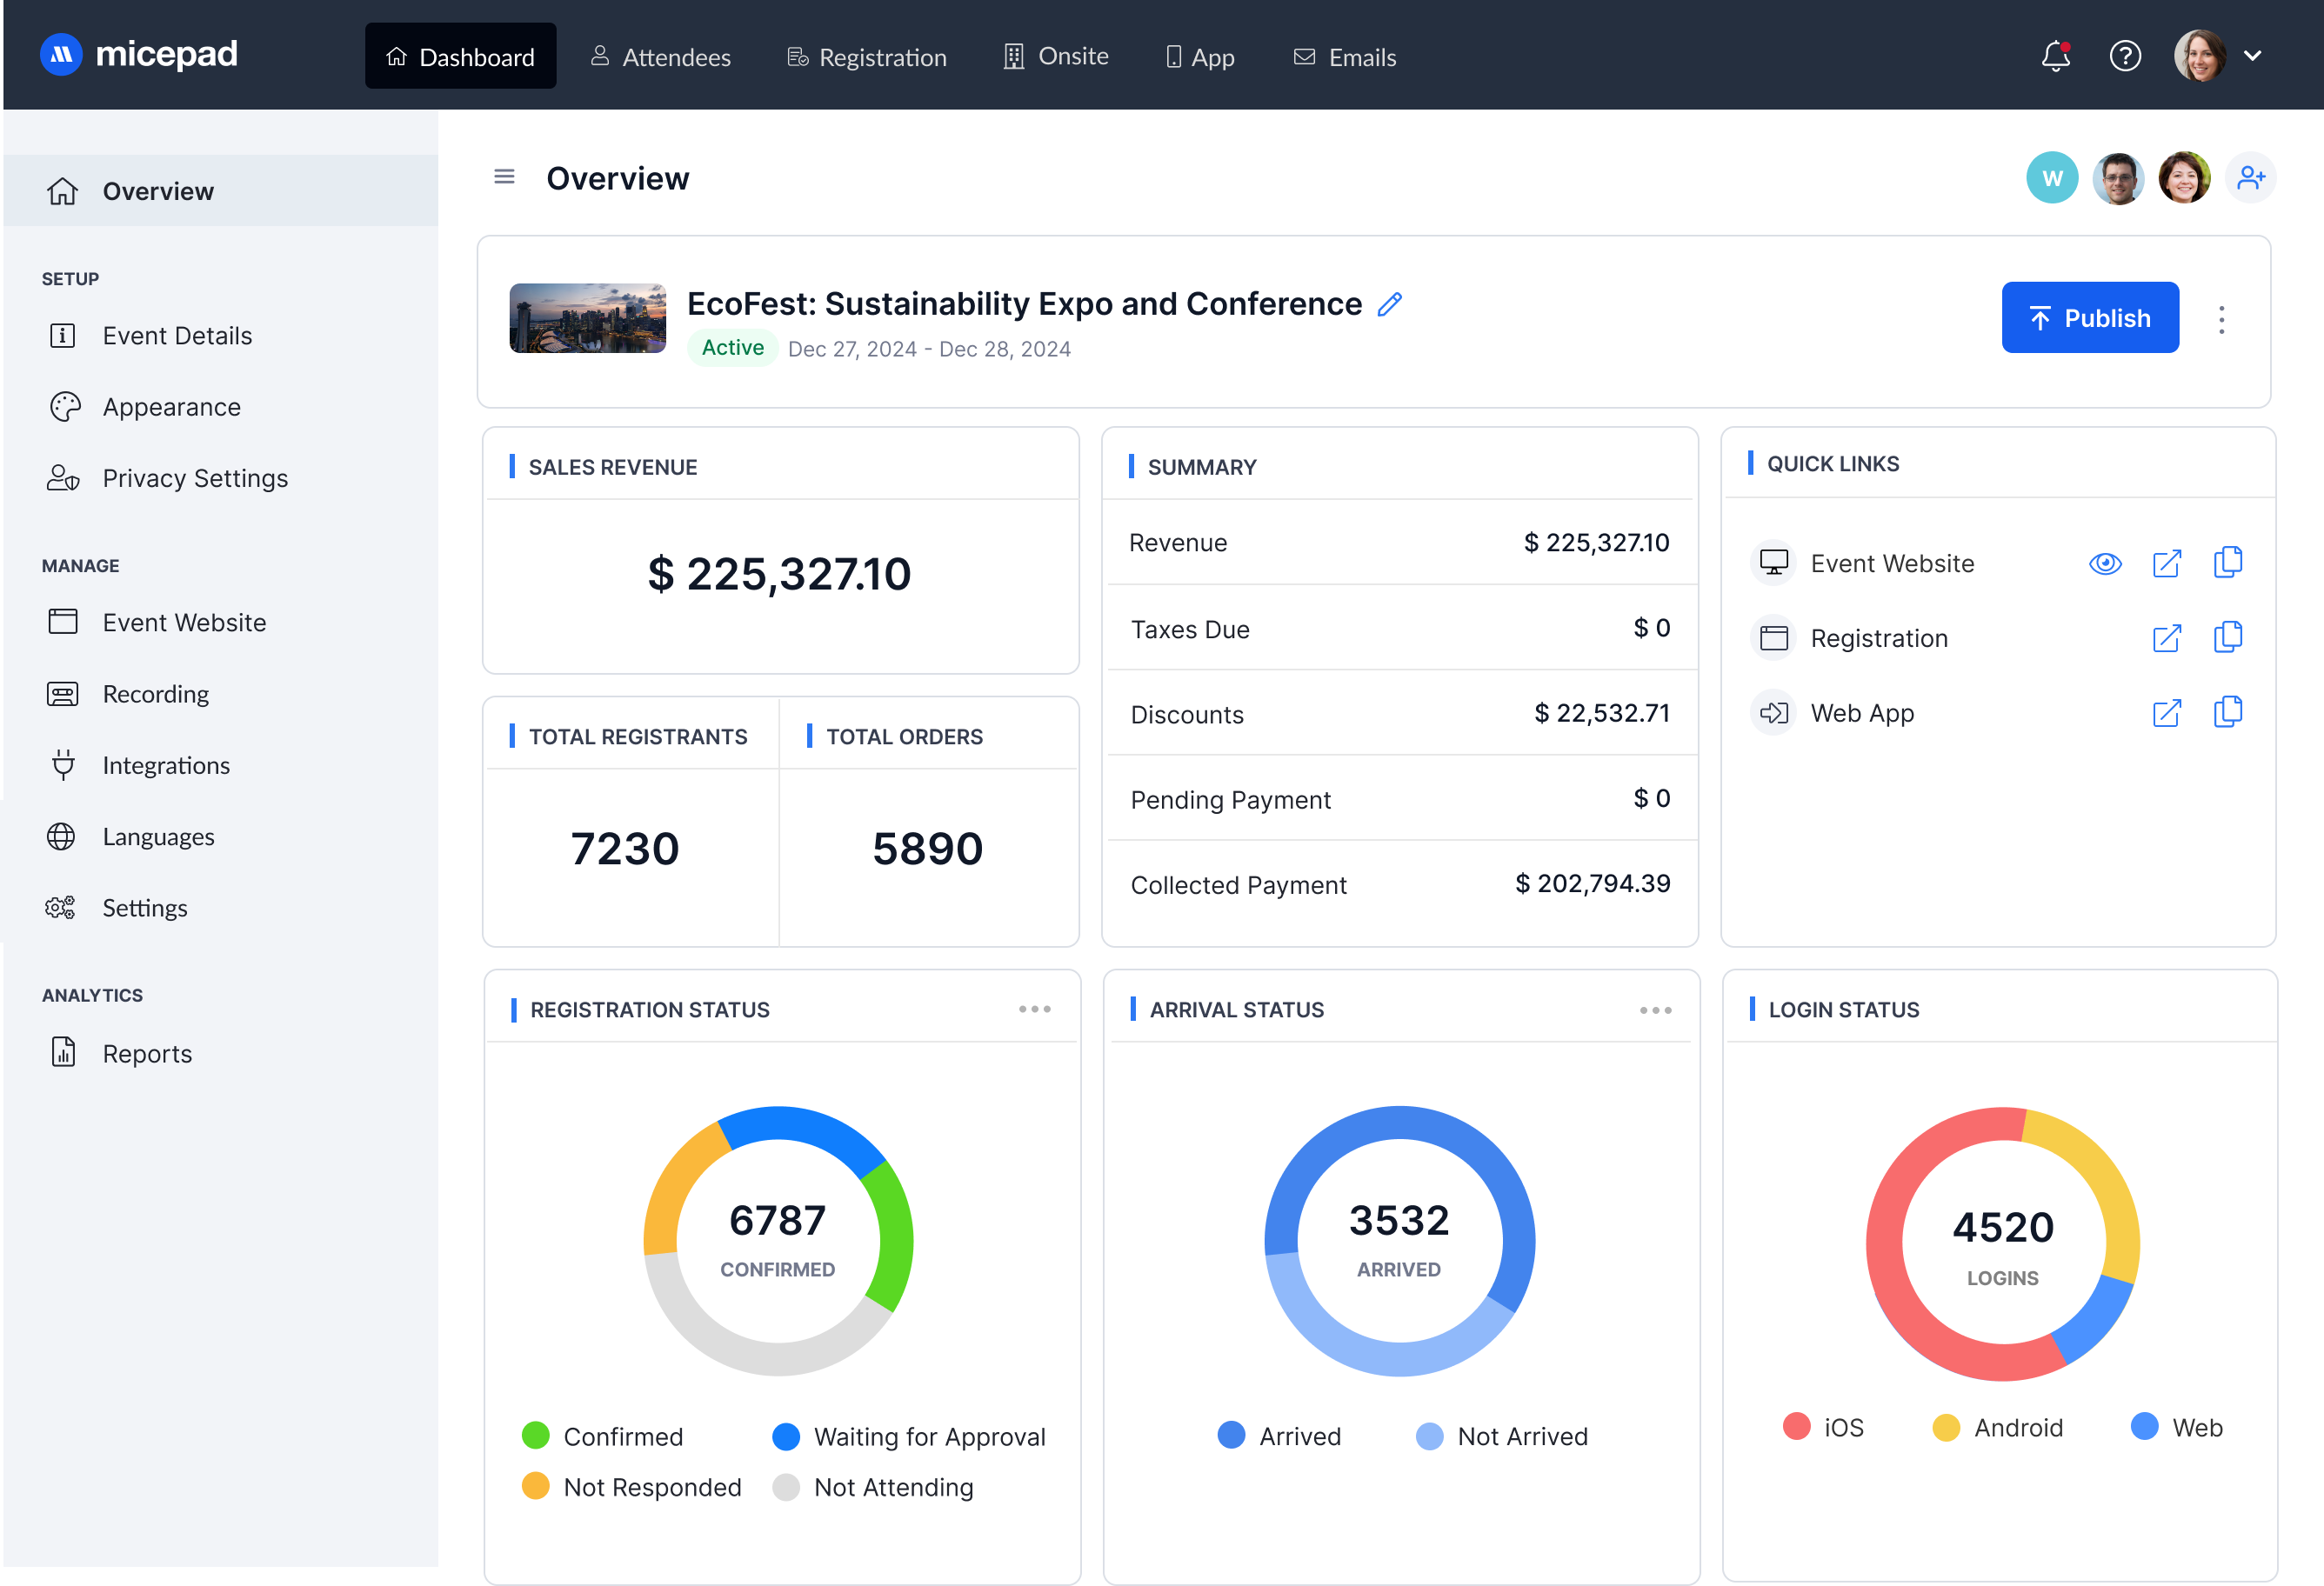Click the Publish button
This screenshot has width=2324, height=1586.
point(2090,318)
